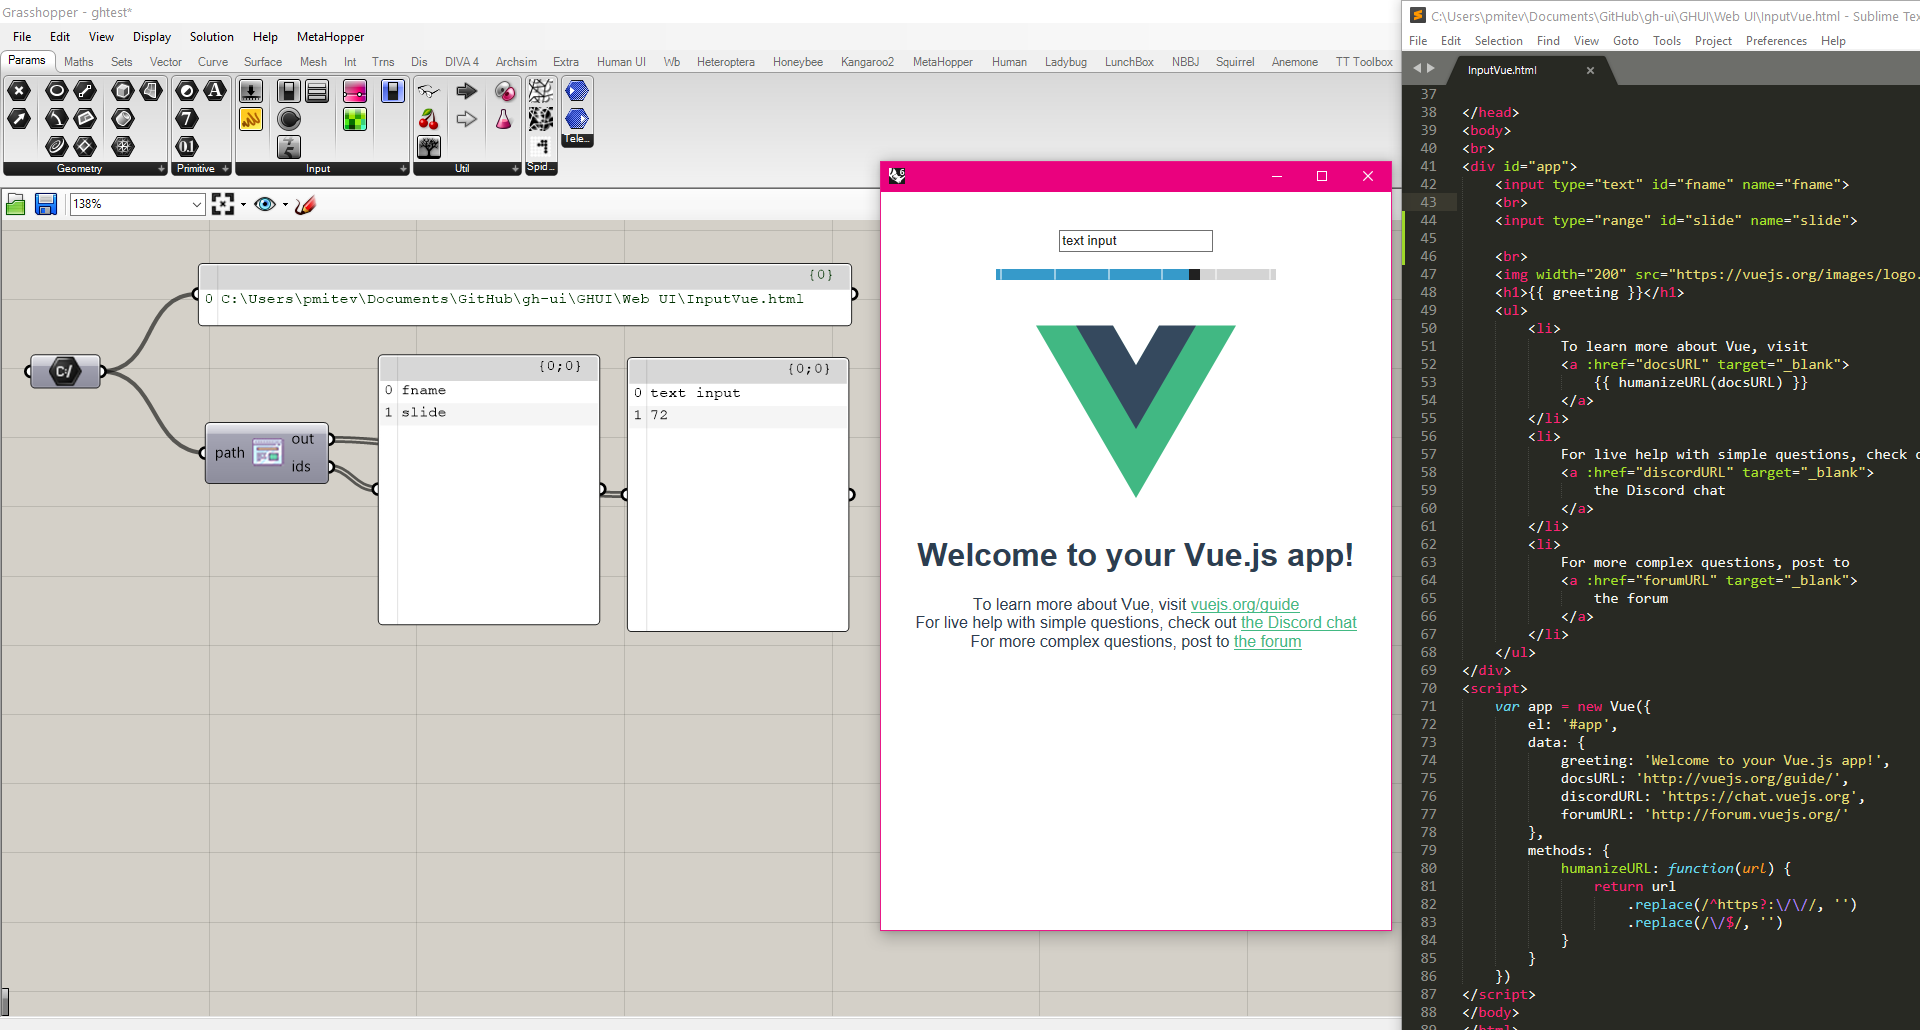Choose the pink Gradient input icon

coord(355,92)
